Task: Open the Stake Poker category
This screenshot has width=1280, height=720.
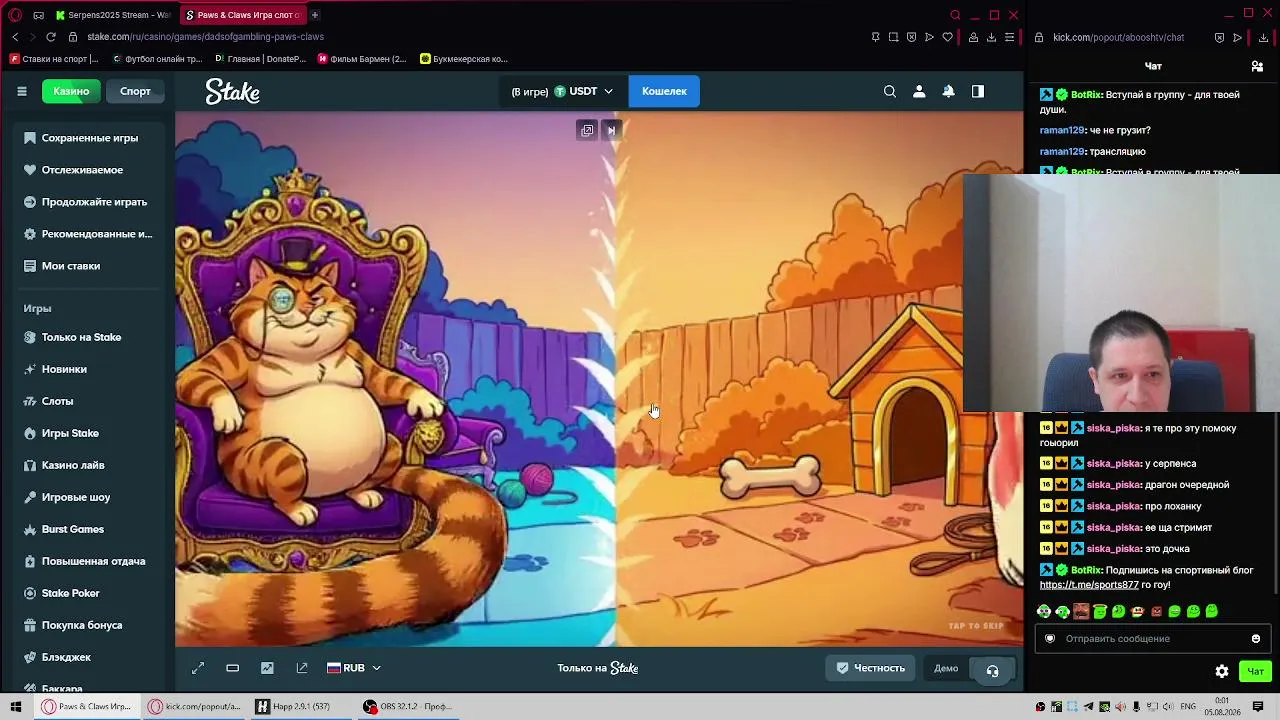Action: tap(70, 593)
